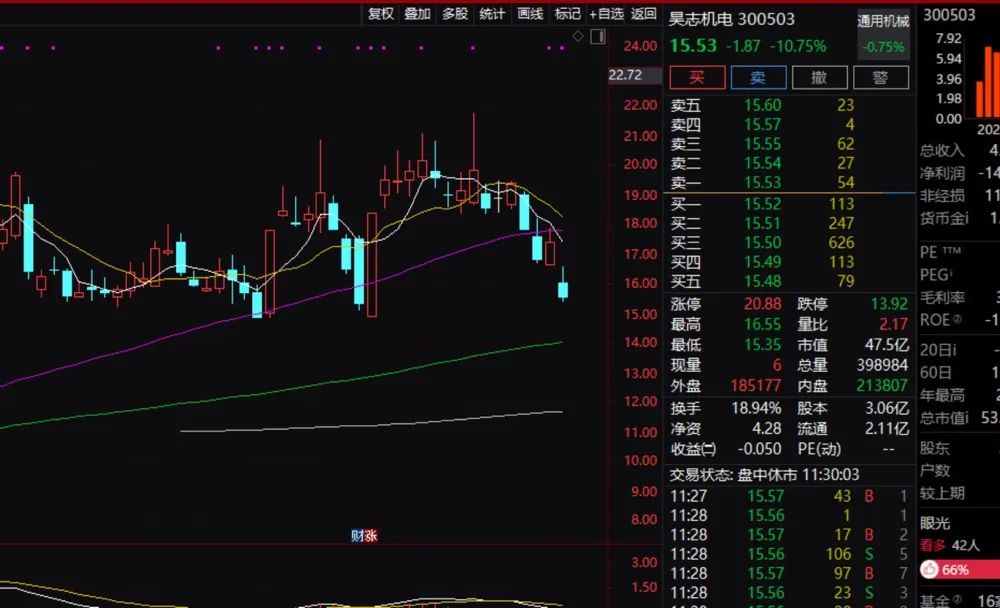Click the red 买 buy button
The height and width of the screenshot is (608, 1000).
click(x=697, y=78)
